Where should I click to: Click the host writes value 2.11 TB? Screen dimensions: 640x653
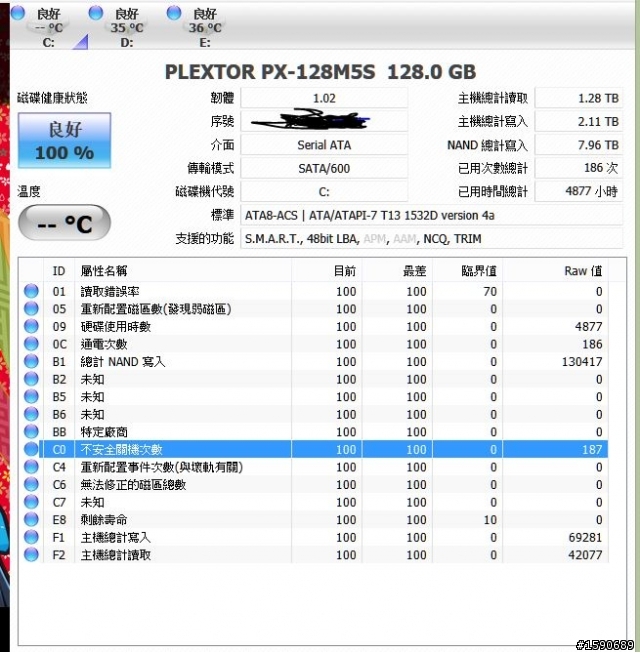[x=579, y=122]
